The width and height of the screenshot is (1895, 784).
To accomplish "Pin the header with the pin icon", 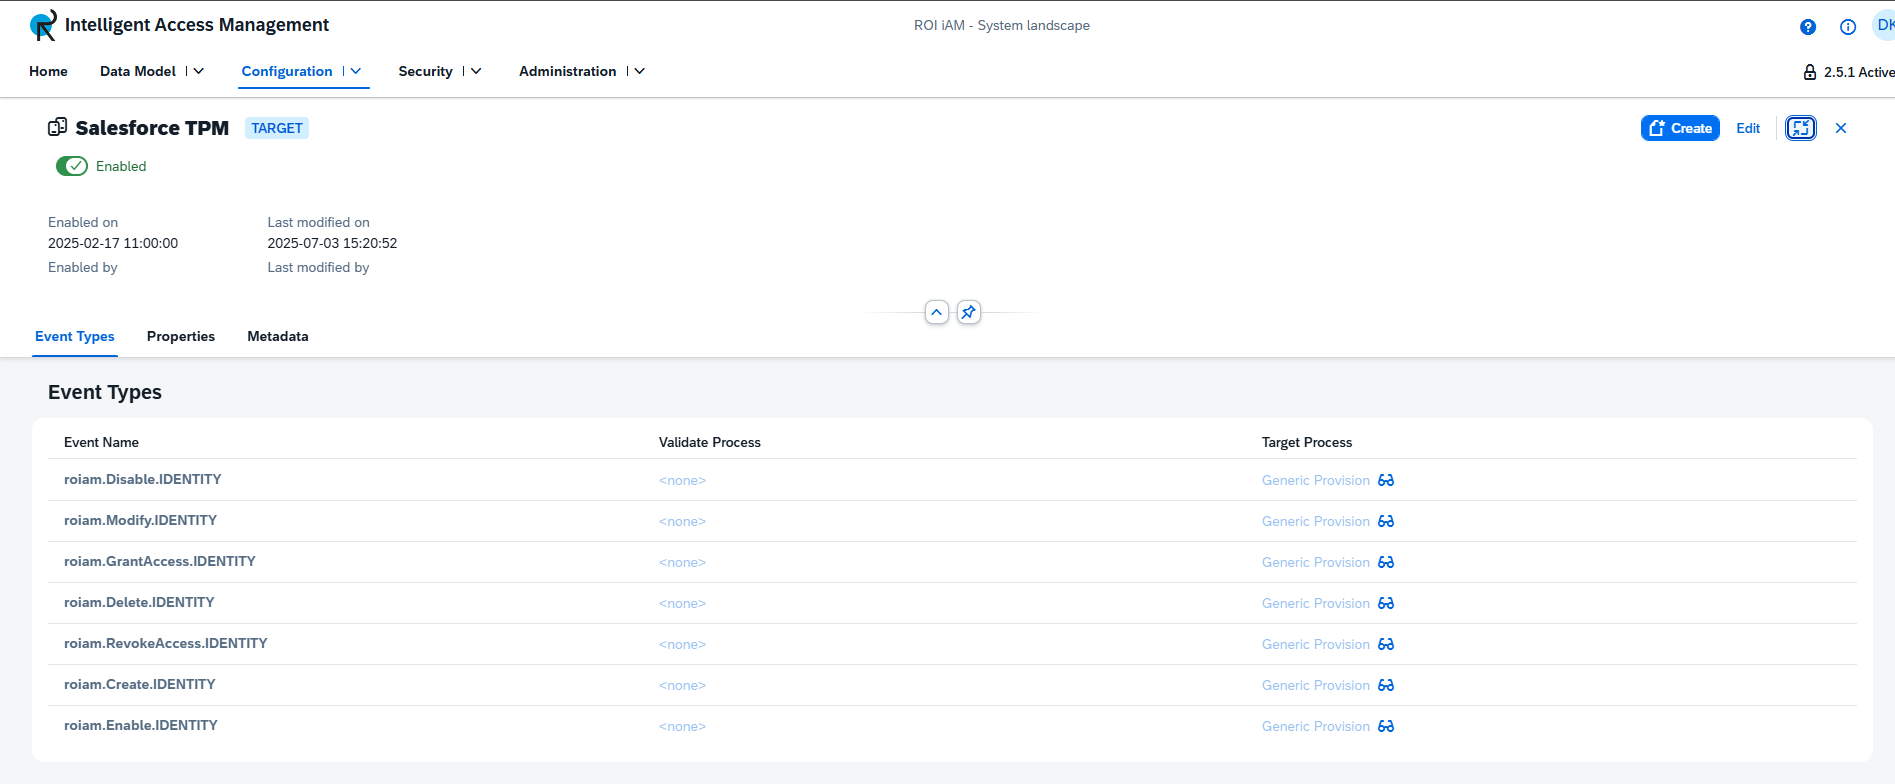I will click(x=968, y=312).
